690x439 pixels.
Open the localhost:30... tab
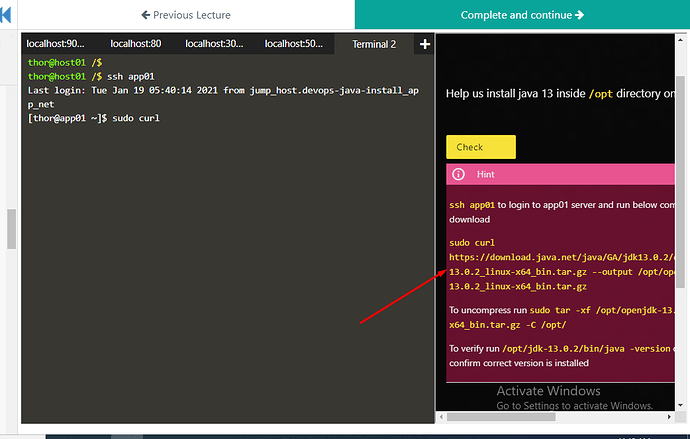(214, 44)
